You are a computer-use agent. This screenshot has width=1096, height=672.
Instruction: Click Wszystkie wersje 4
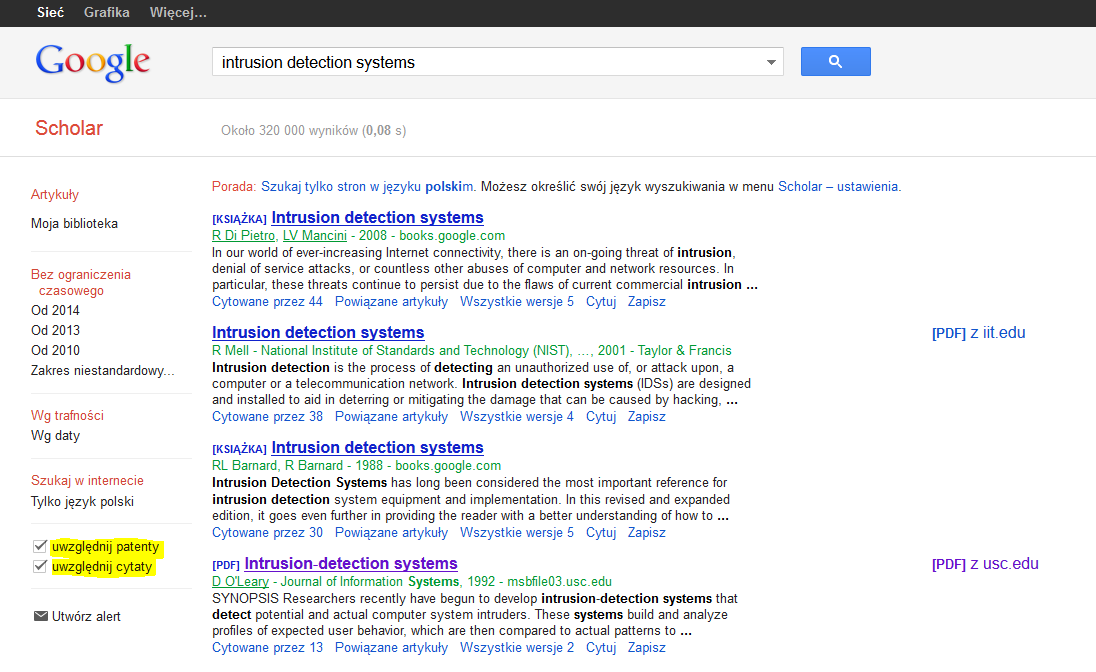point(517,416)
